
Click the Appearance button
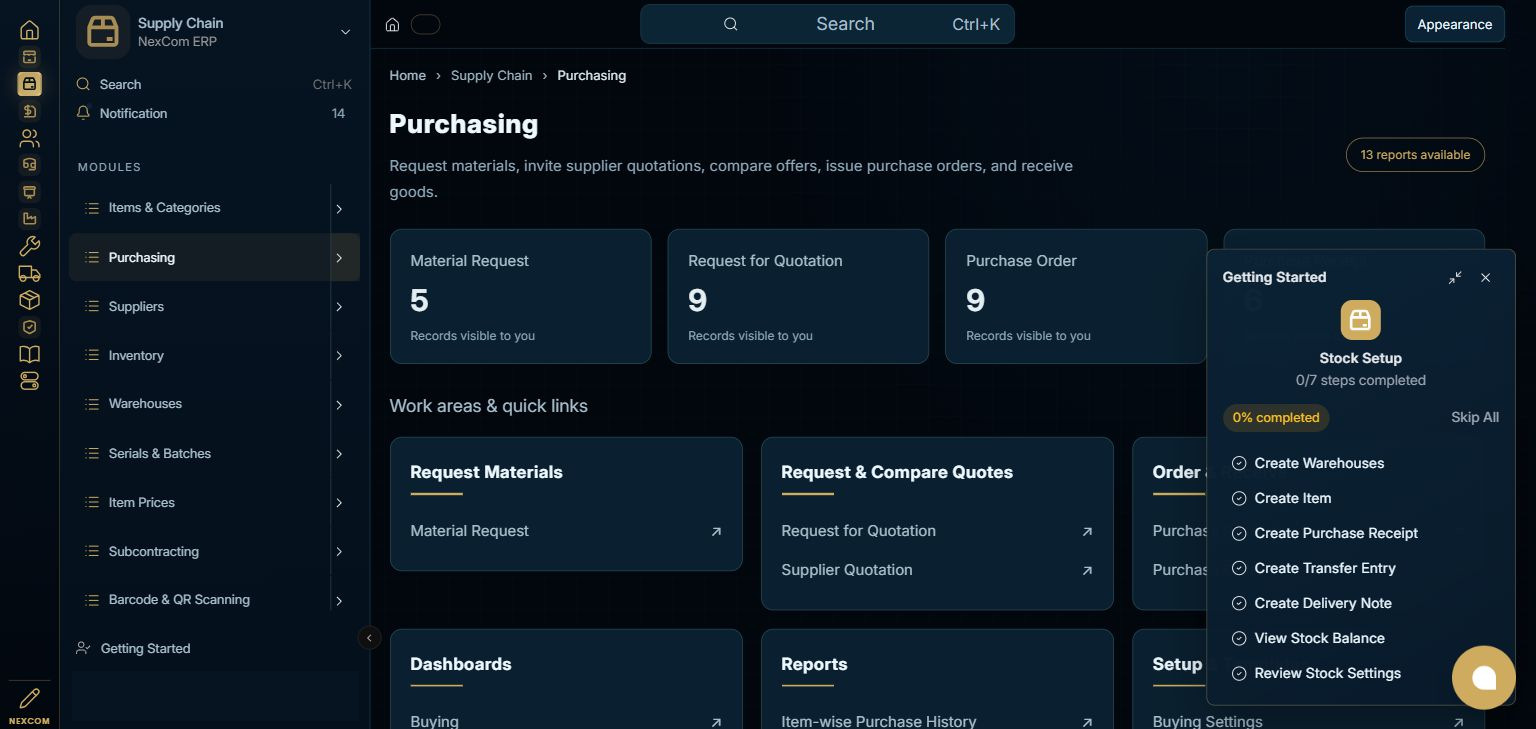tap(1454, 24)
